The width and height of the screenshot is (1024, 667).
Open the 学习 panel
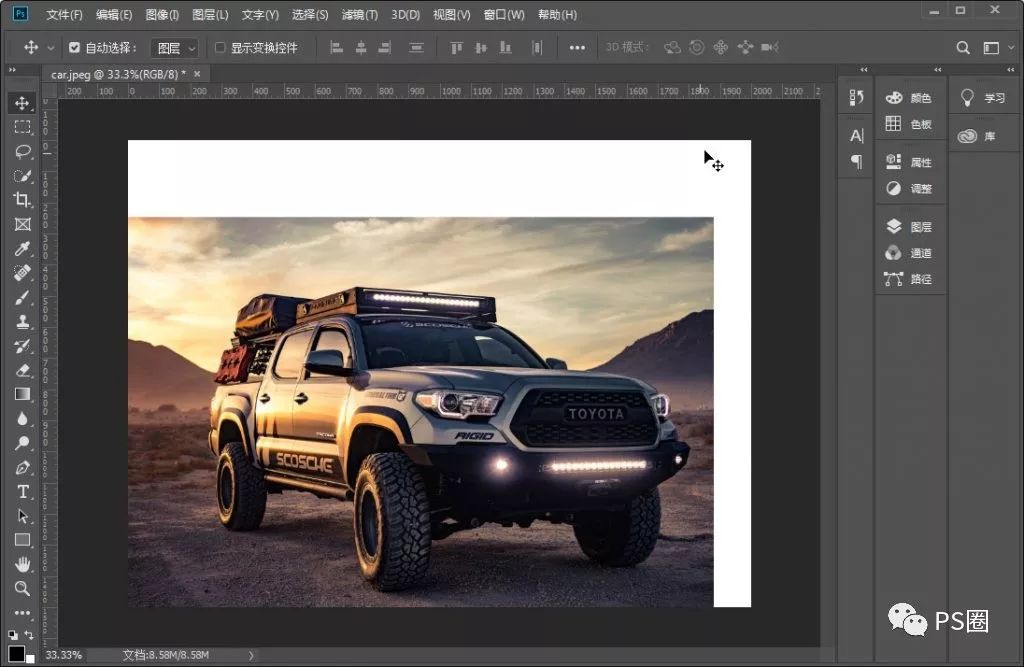tap(983, 98)
